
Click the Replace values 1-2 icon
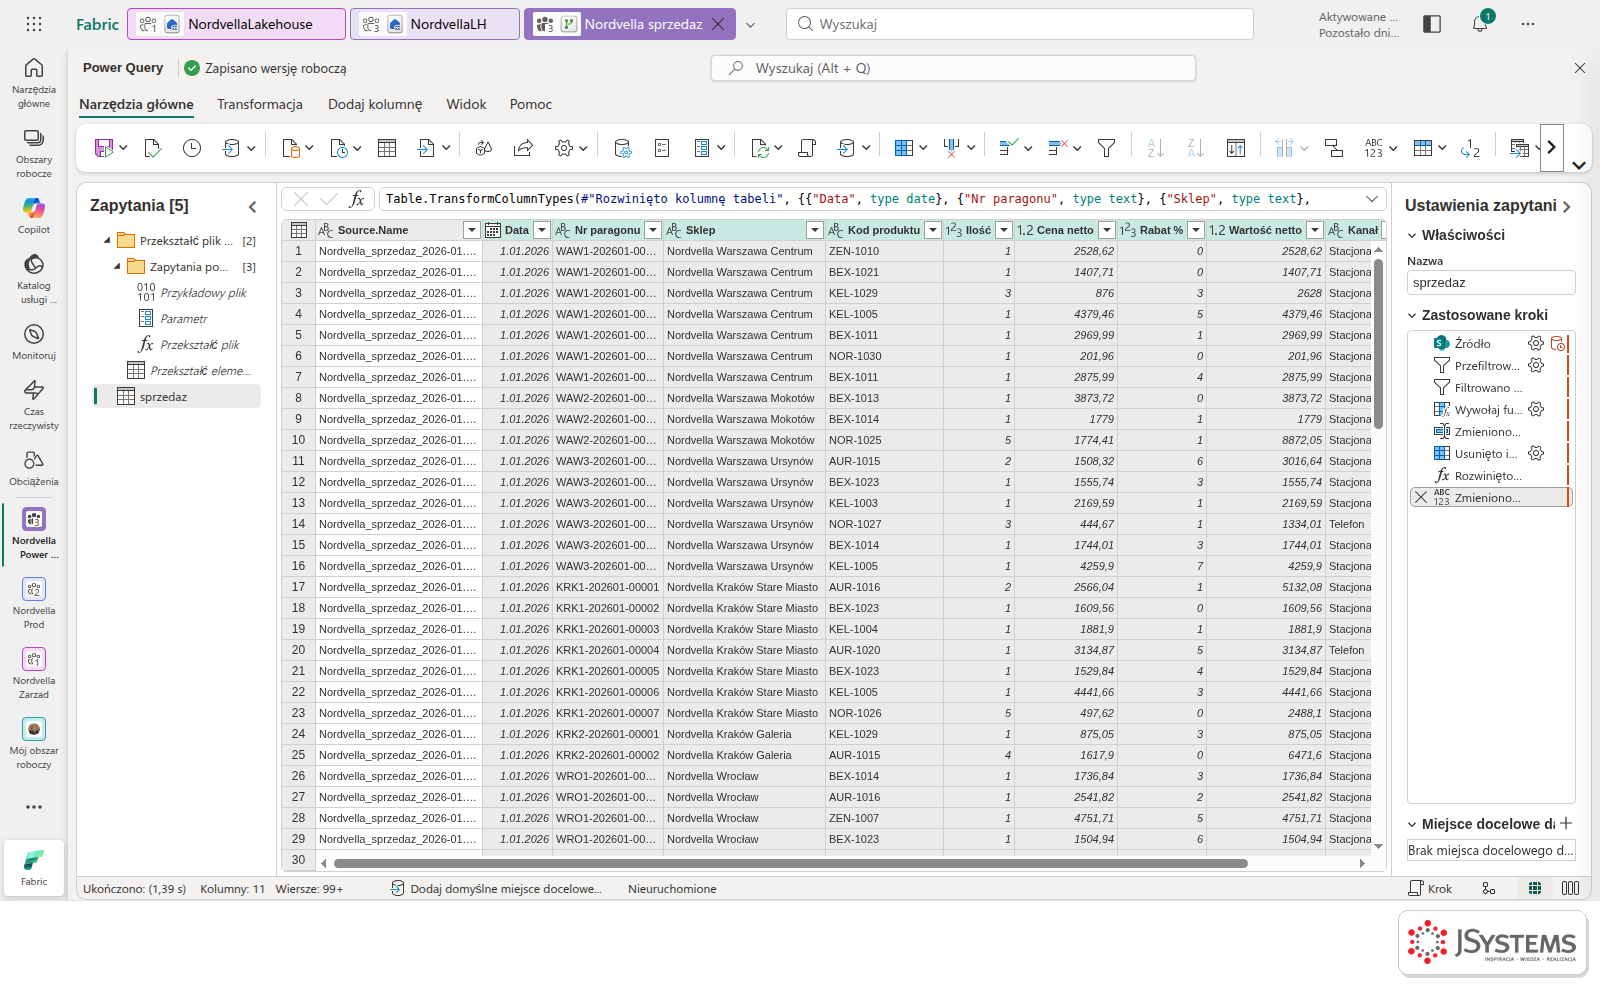[1470, 148]
